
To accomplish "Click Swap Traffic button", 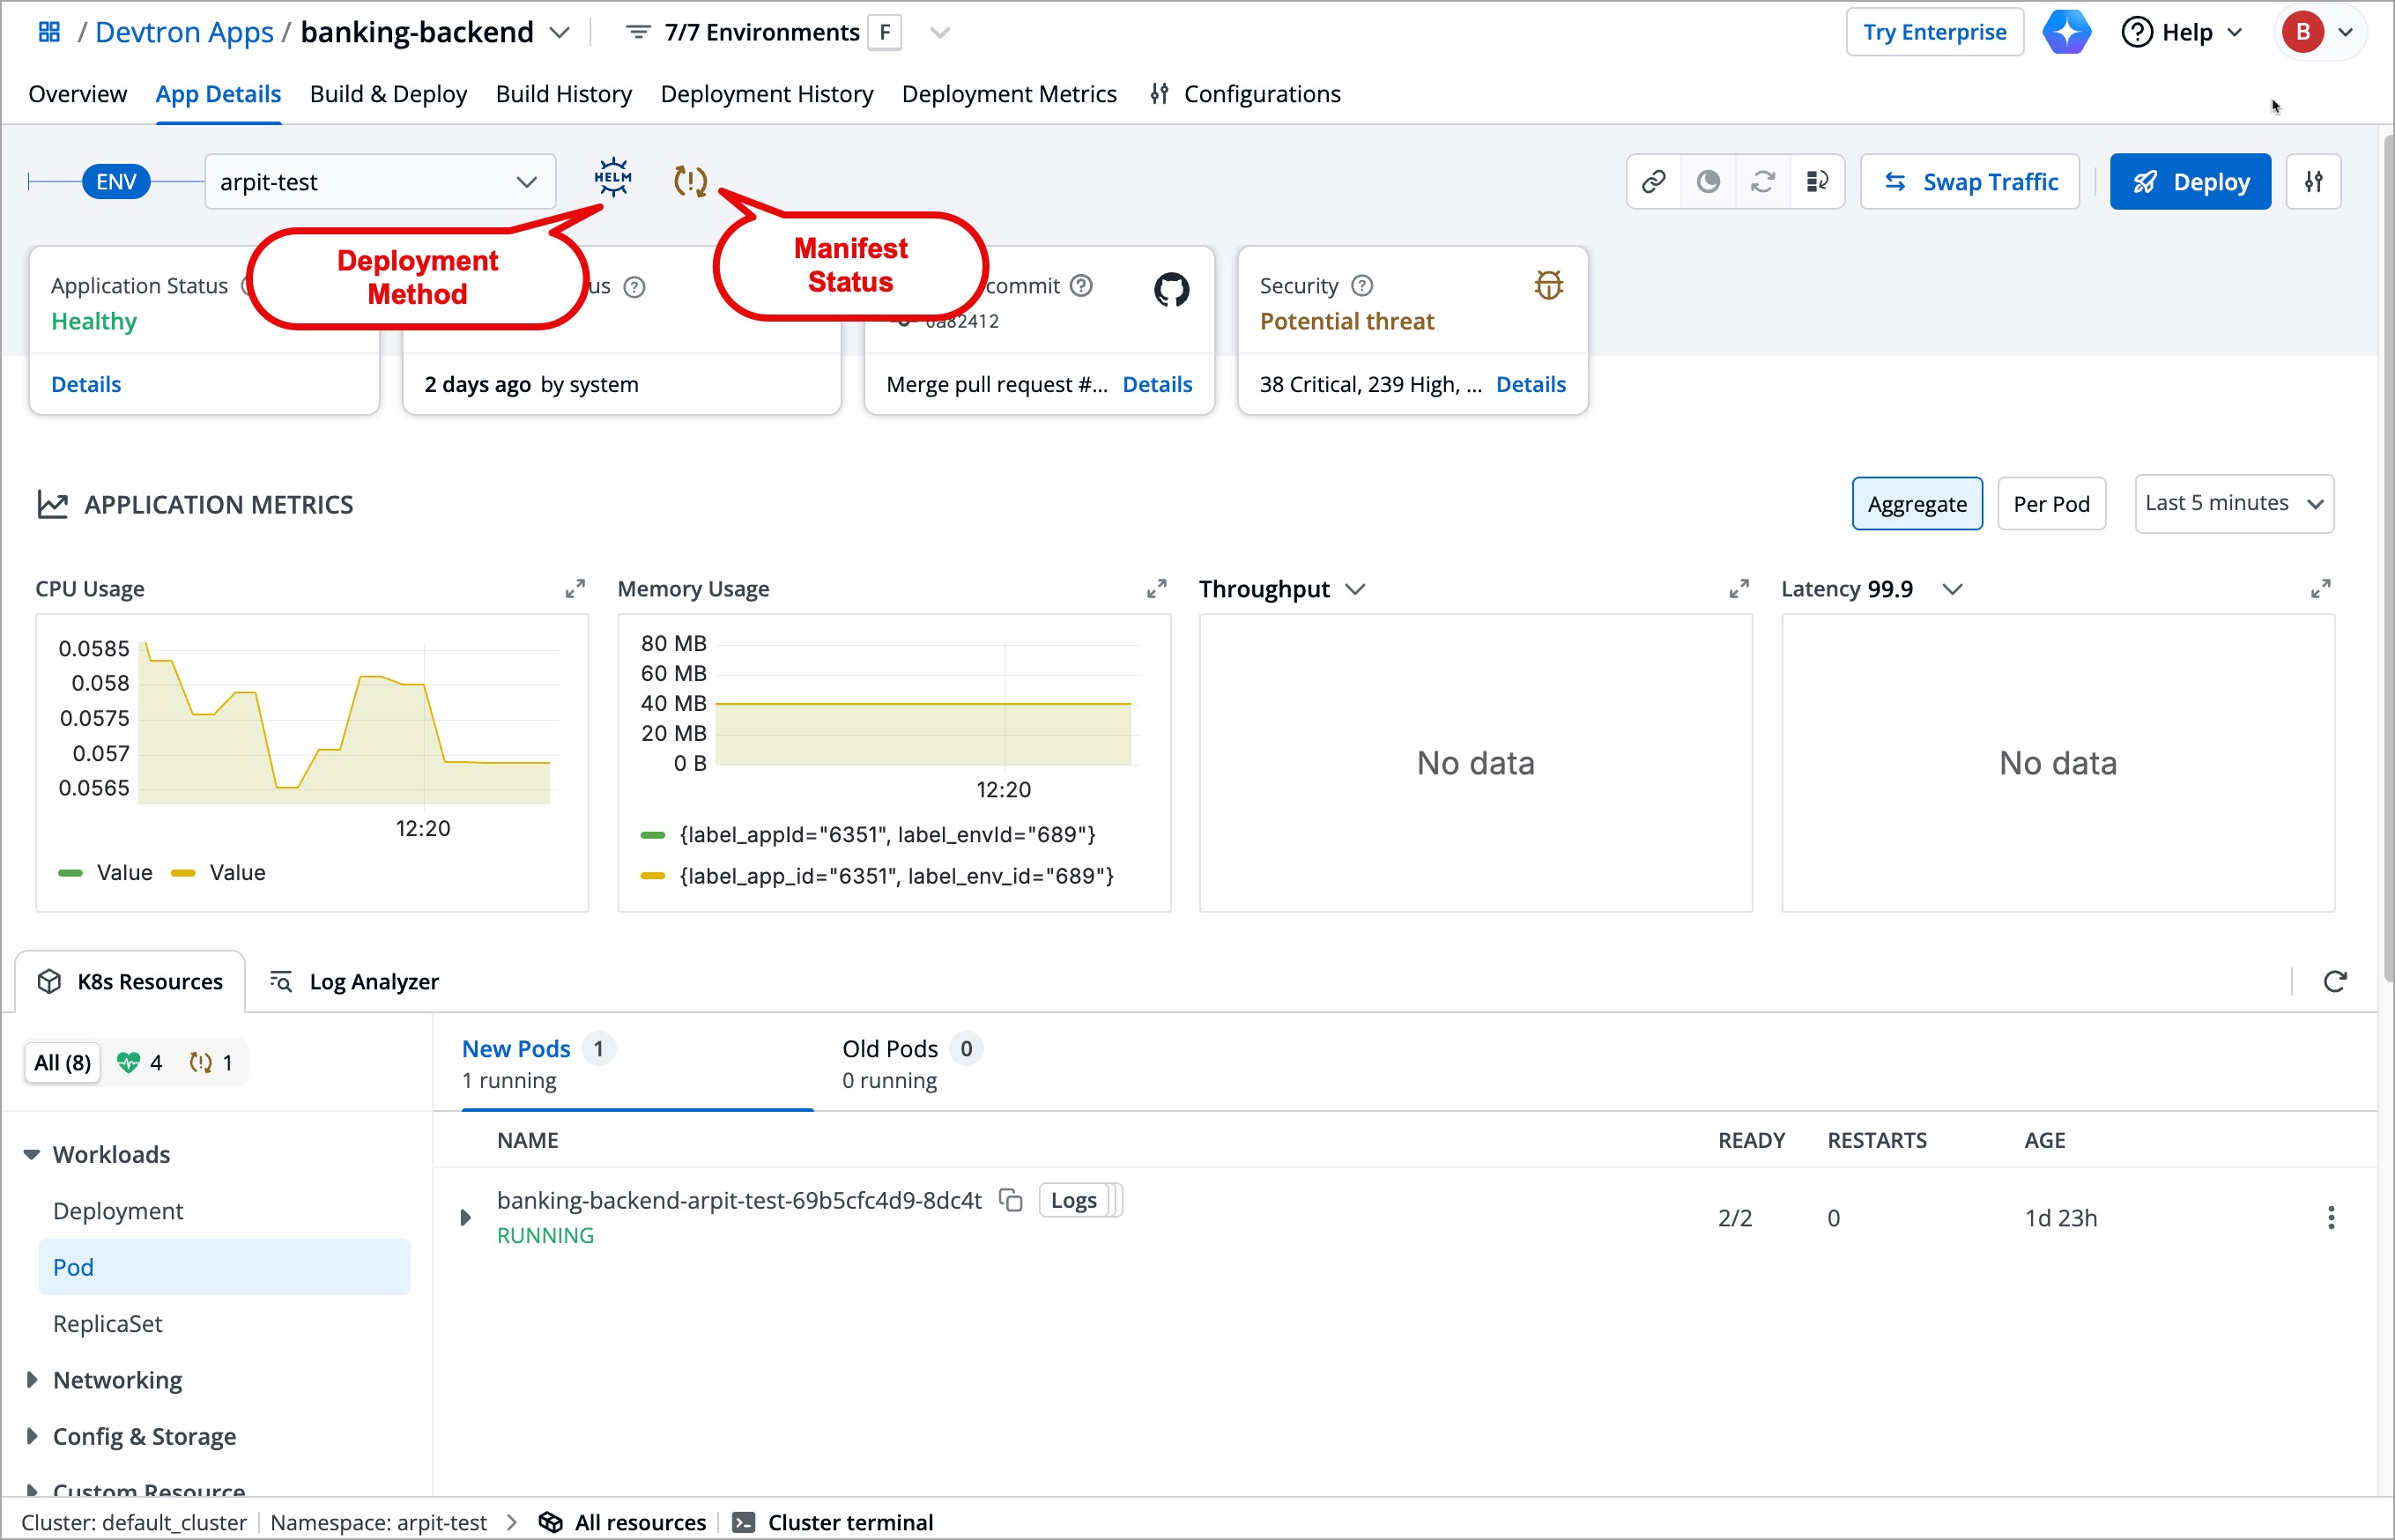I will (1969, 181).
